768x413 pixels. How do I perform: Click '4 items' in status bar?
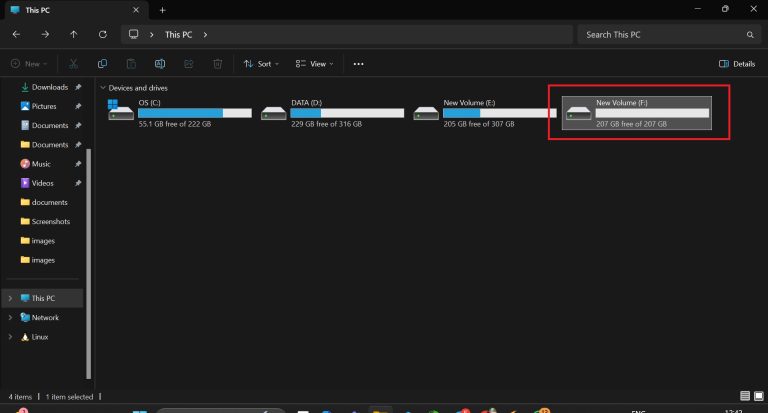[20, 397]
